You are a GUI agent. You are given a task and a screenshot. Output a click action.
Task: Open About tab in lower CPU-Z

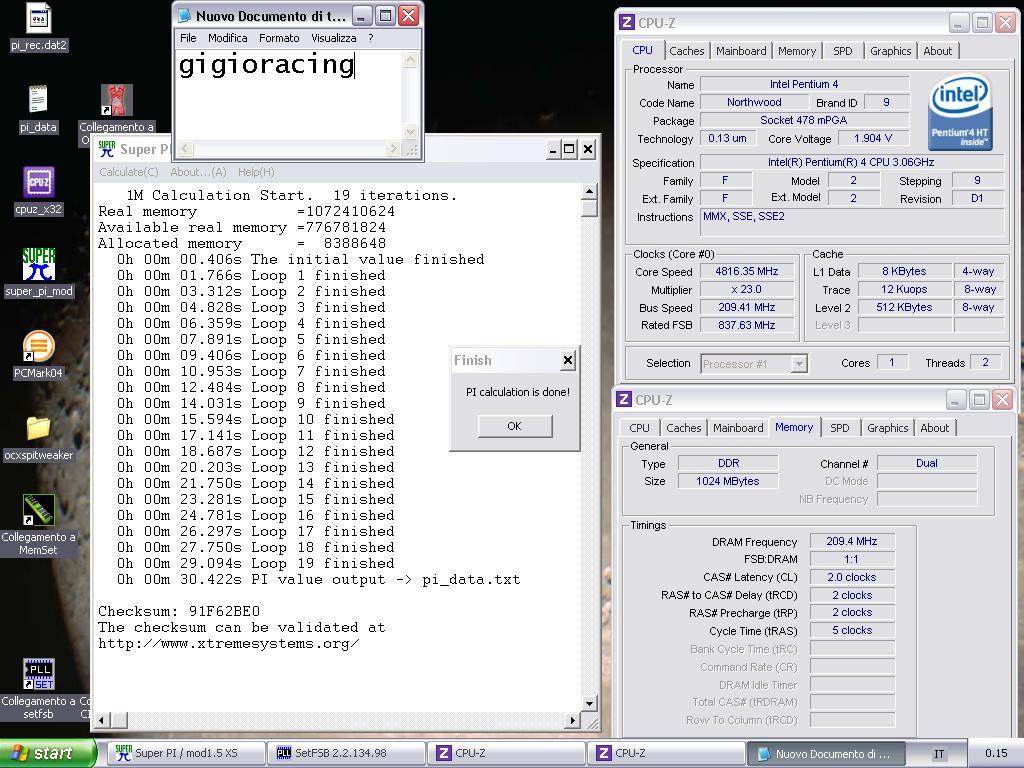(x=935, y=428)
